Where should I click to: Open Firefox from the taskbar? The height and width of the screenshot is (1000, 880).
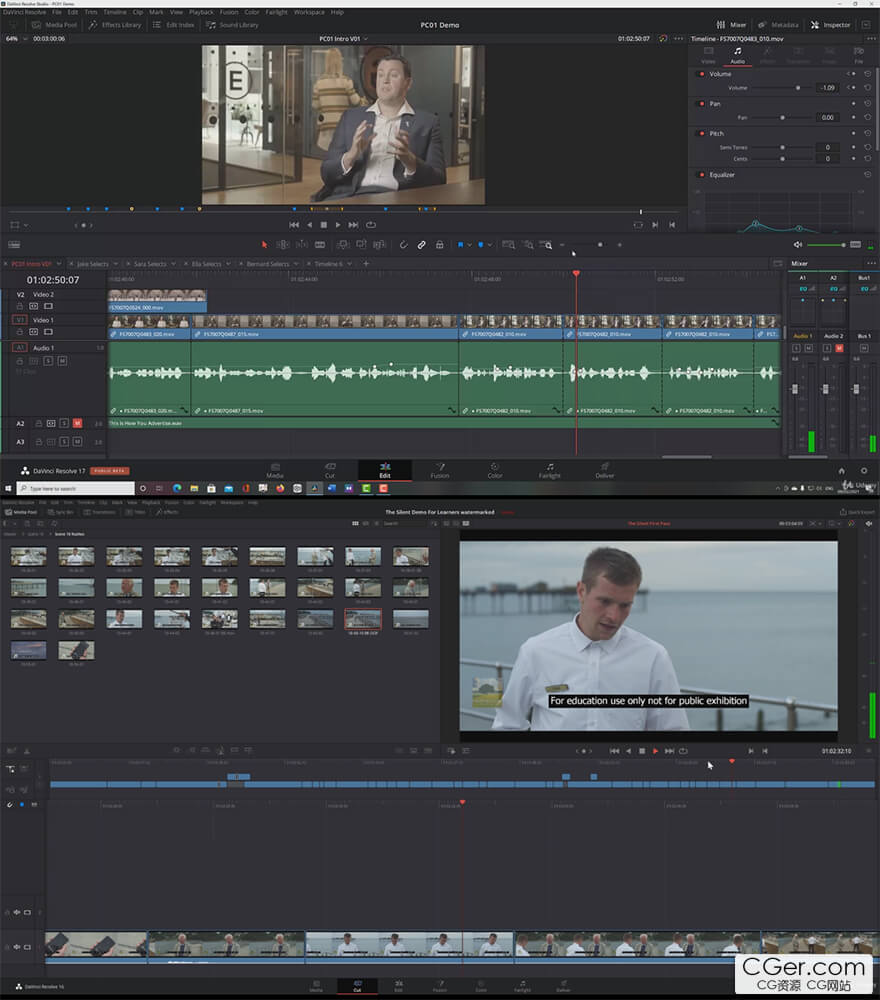click(280, 489)
